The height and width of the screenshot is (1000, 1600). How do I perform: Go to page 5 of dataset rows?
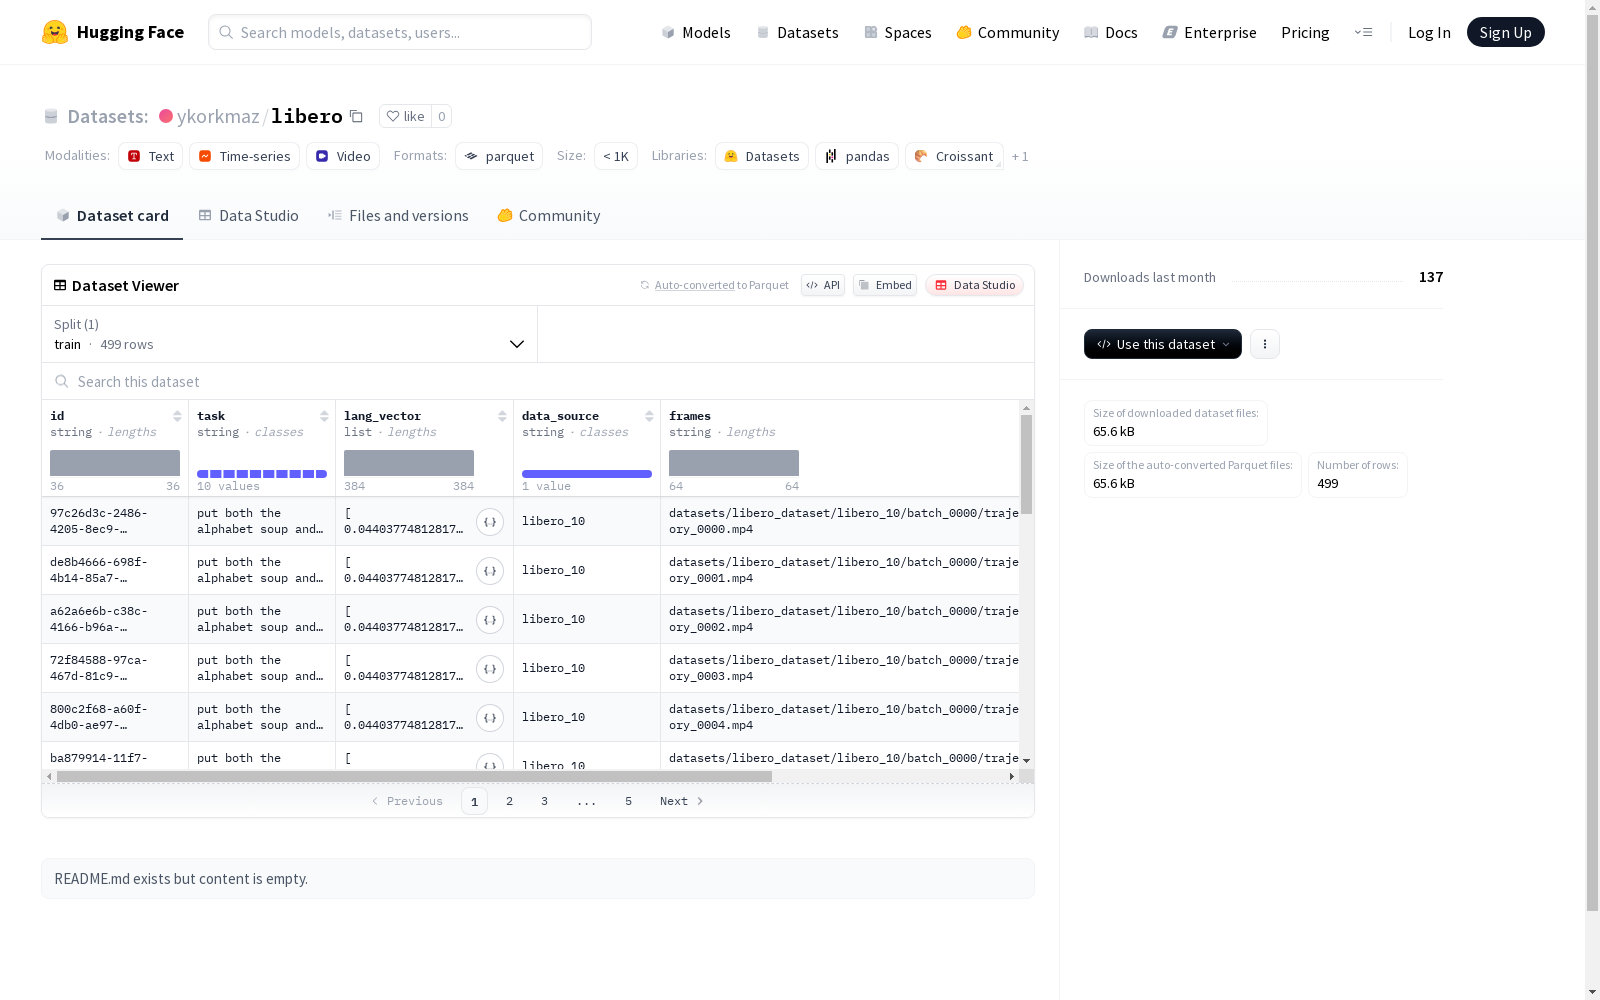(628, 801)
